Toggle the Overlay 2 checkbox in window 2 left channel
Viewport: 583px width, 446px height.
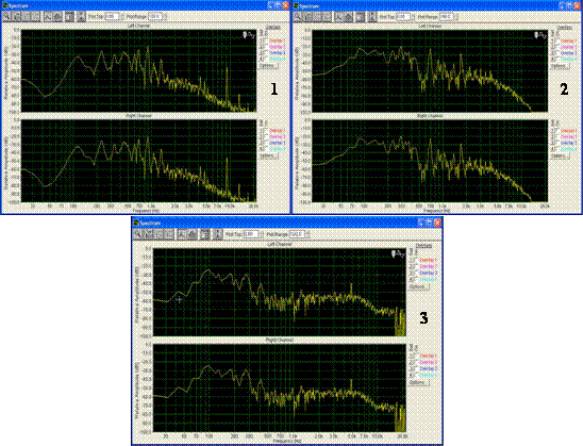(553, 47)
